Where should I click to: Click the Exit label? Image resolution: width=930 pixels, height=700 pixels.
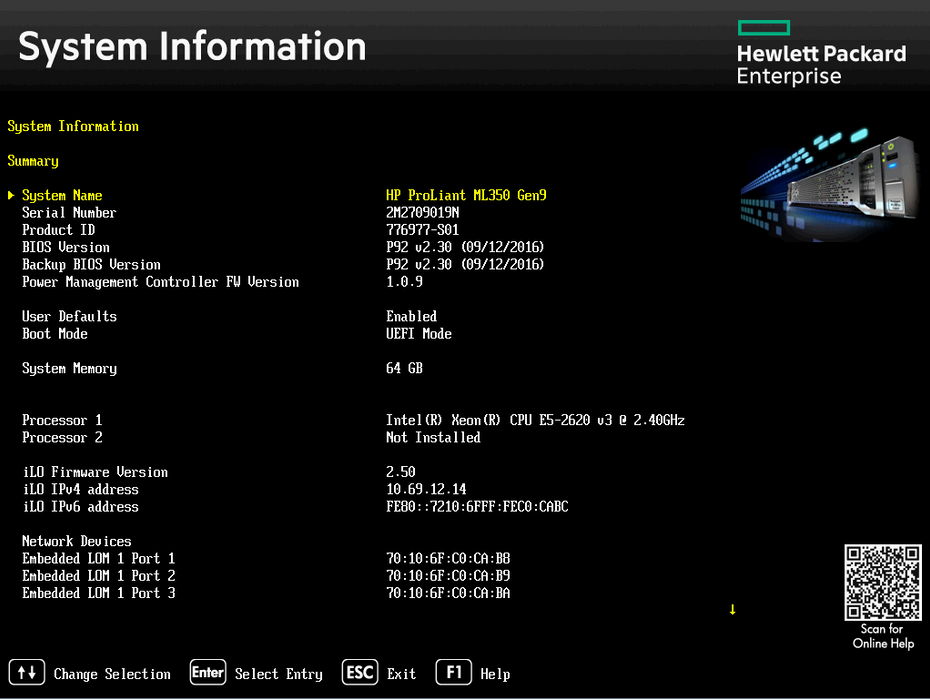tap(402, 674)
